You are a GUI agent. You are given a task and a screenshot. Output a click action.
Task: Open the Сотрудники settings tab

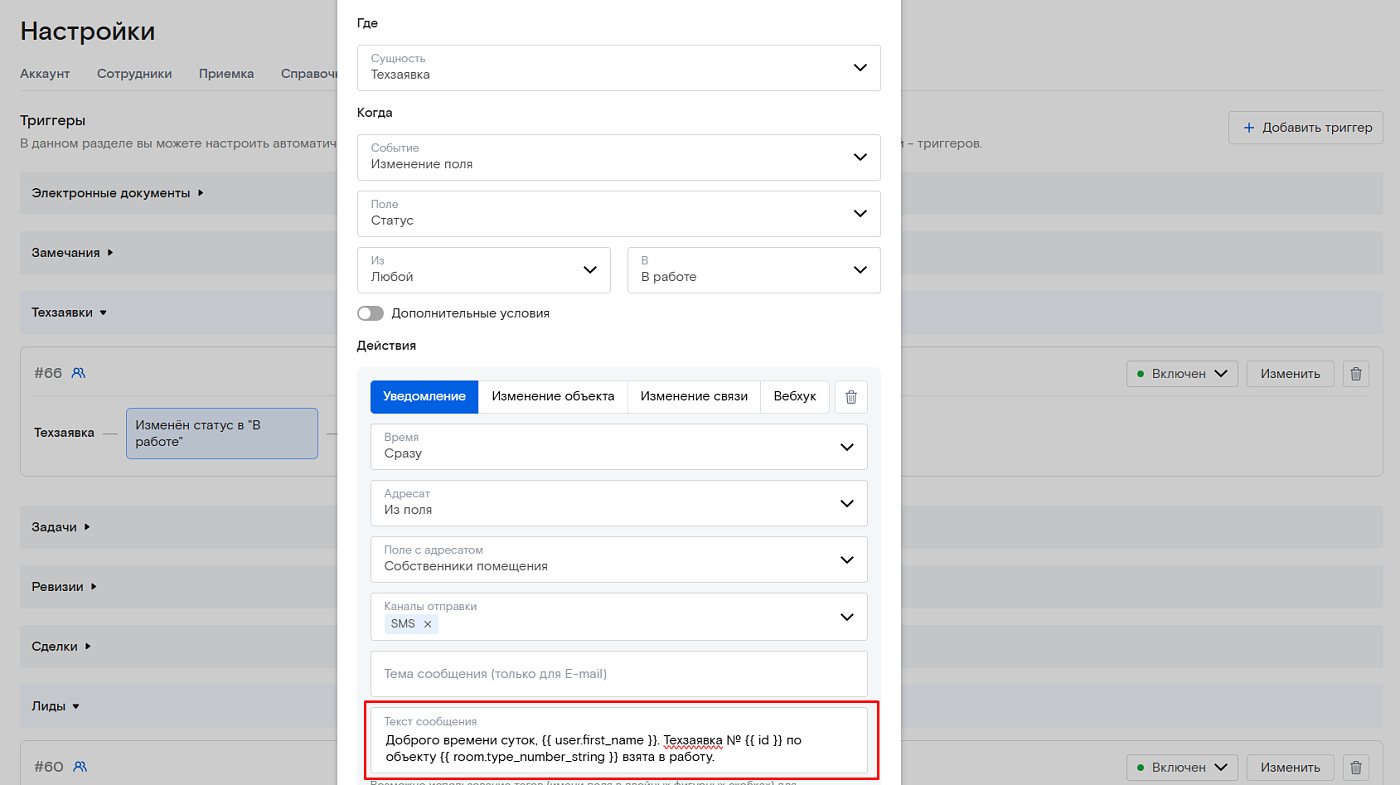click(x=134, y=74)
